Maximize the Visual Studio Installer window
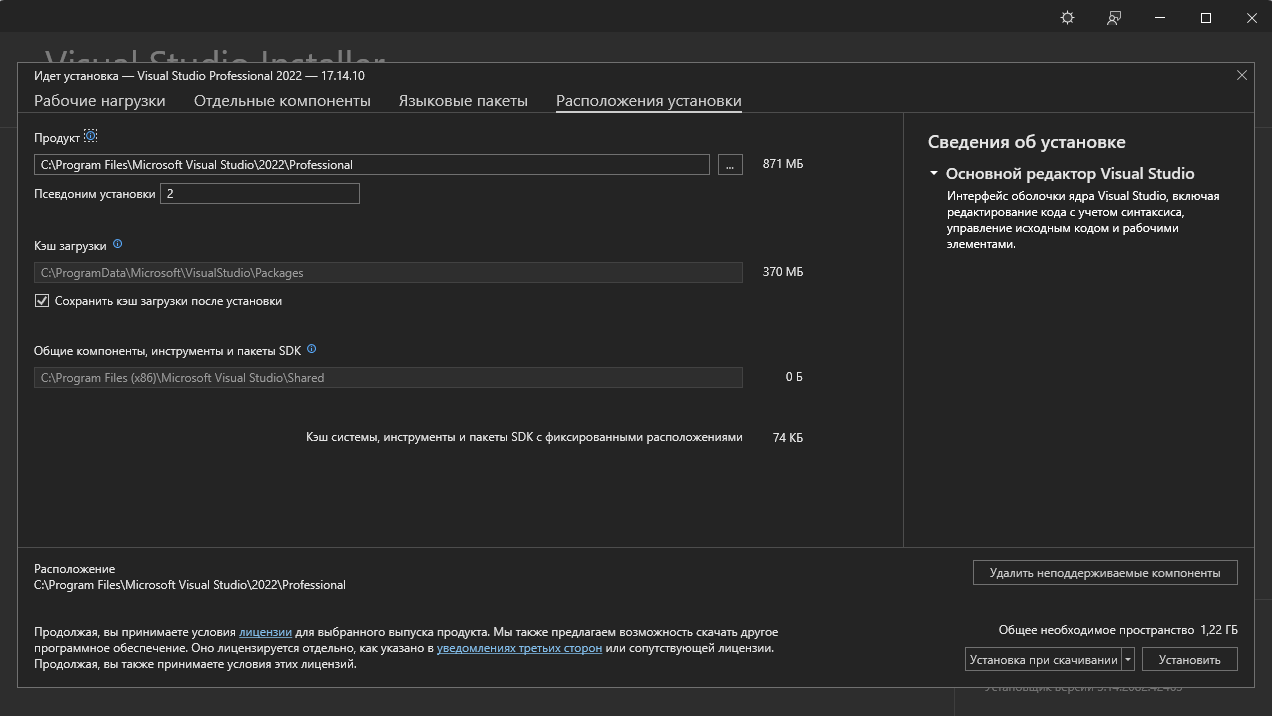1272x716 pixels. 1206,18
